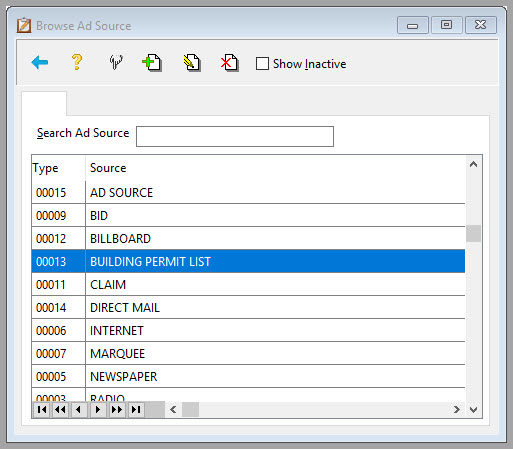The image size is (513, 449).
Task: Click the Search Ad Source field
Action: [235, 136]
